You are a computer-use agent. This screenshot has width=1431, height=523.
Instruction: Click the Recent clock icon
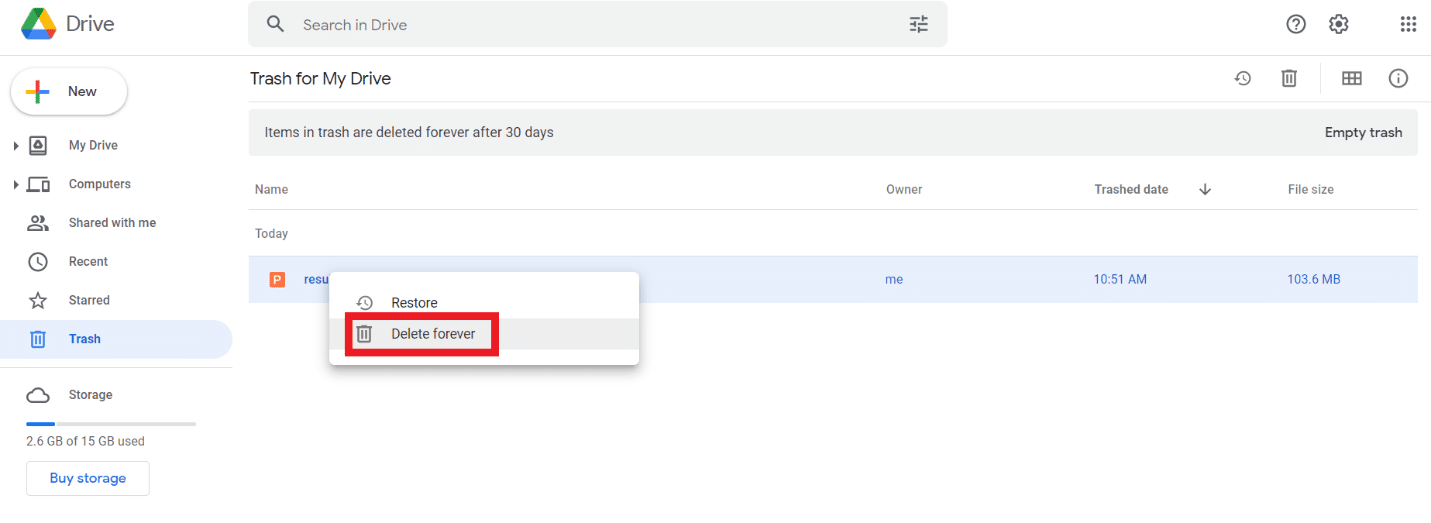click(38, 262)
